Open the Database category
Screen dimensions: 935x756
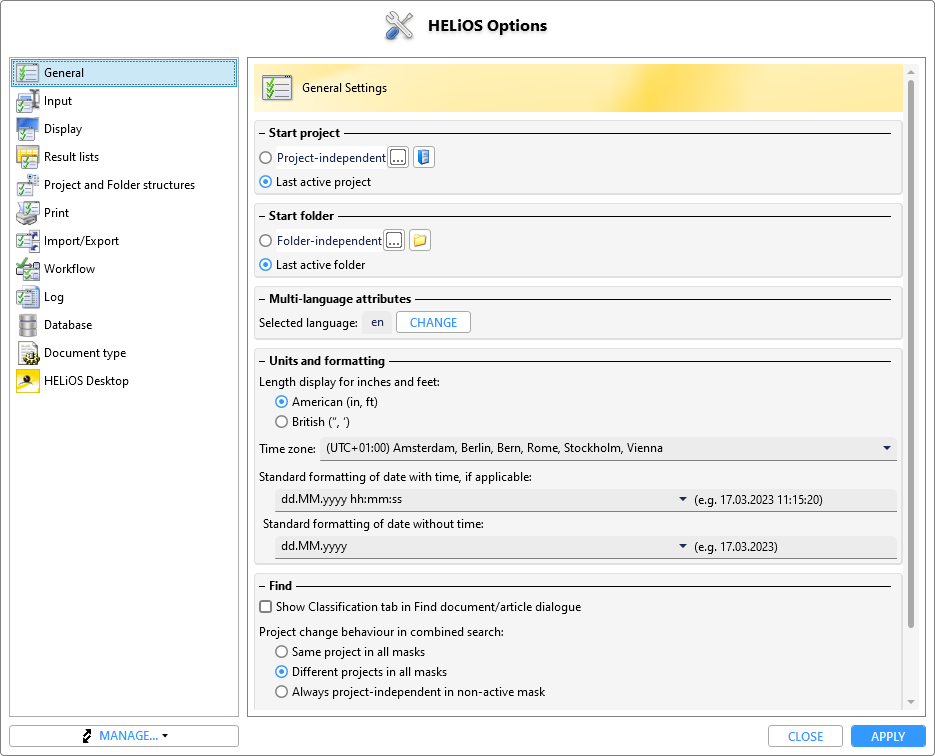click(x=124, y=325)
